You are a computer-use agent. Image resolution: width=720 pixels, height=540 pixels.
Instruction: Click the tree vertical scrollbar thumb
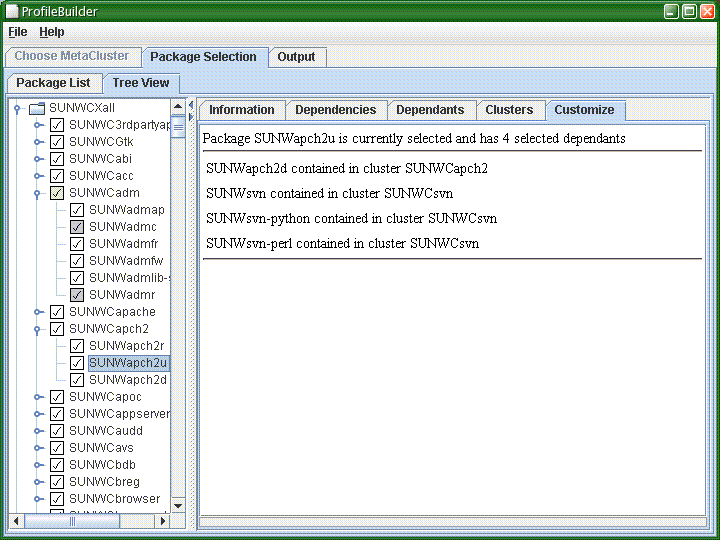point(178,127)
